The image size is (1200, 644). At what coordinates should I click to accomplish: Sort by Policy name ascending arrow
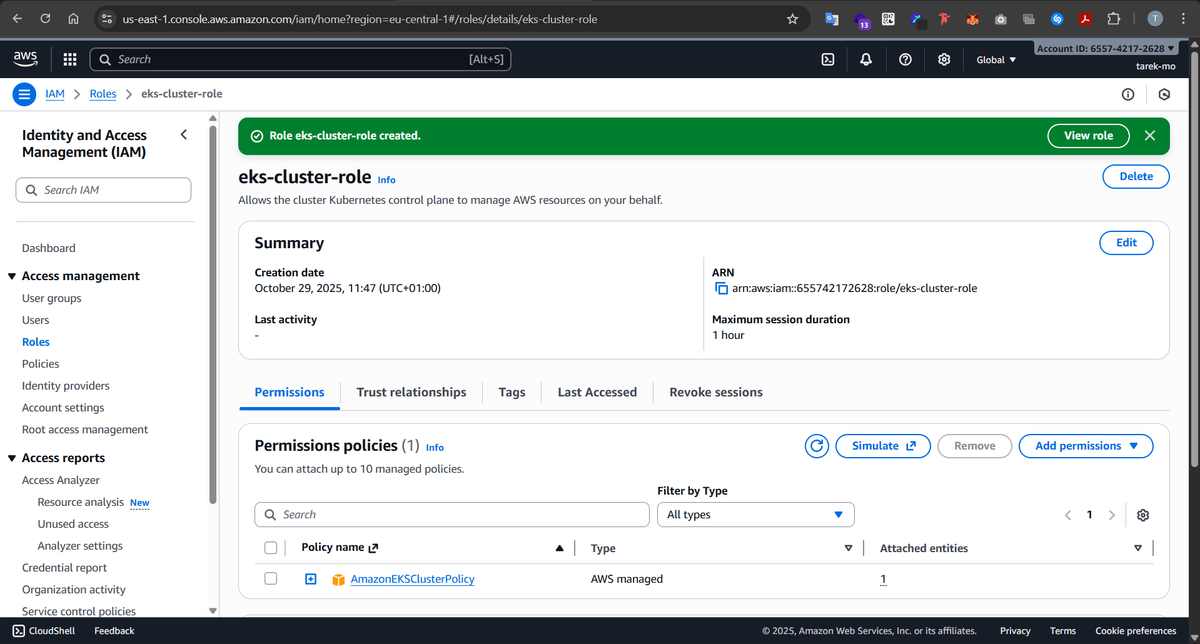(559, 548)
